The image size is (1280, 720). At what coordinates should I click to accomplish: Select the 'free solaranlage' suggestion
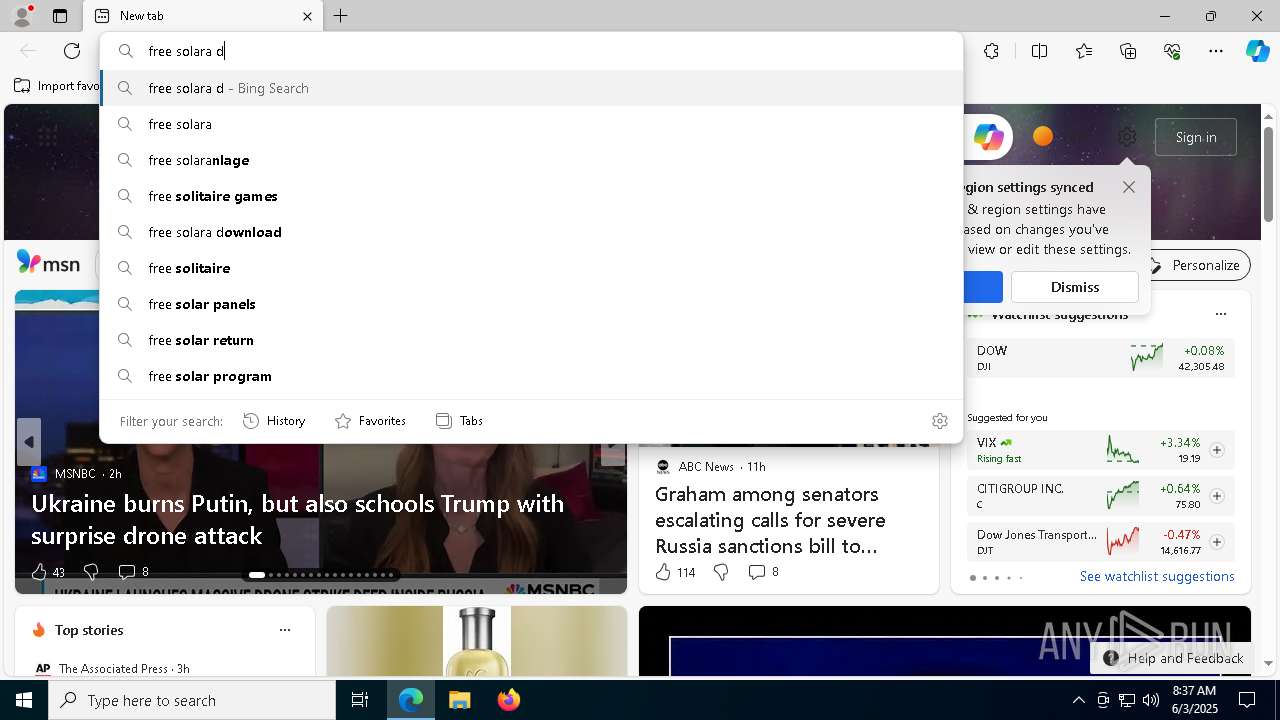coord(531,160)
